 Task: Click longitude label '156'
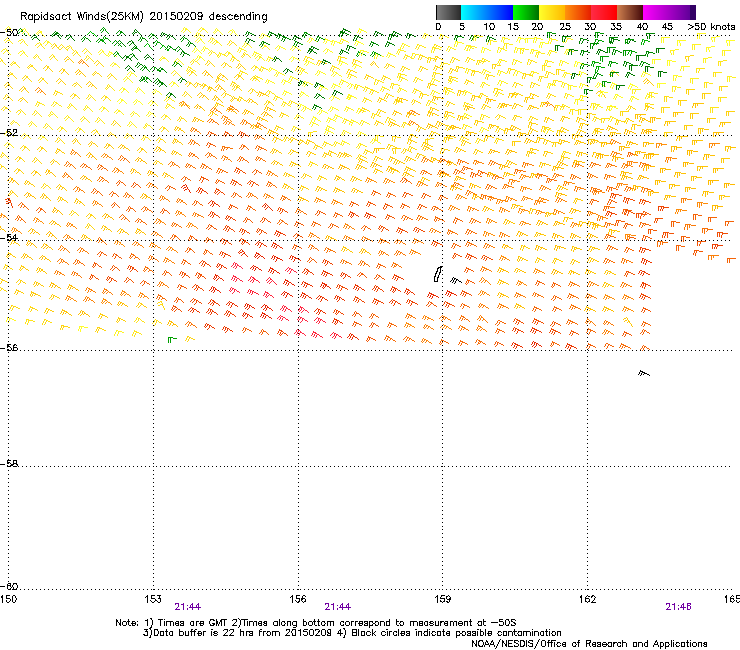tap(298, 599)
